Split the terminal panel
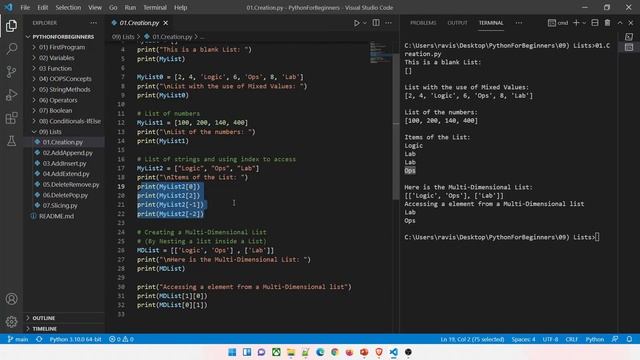 click(x=595, y=23)
